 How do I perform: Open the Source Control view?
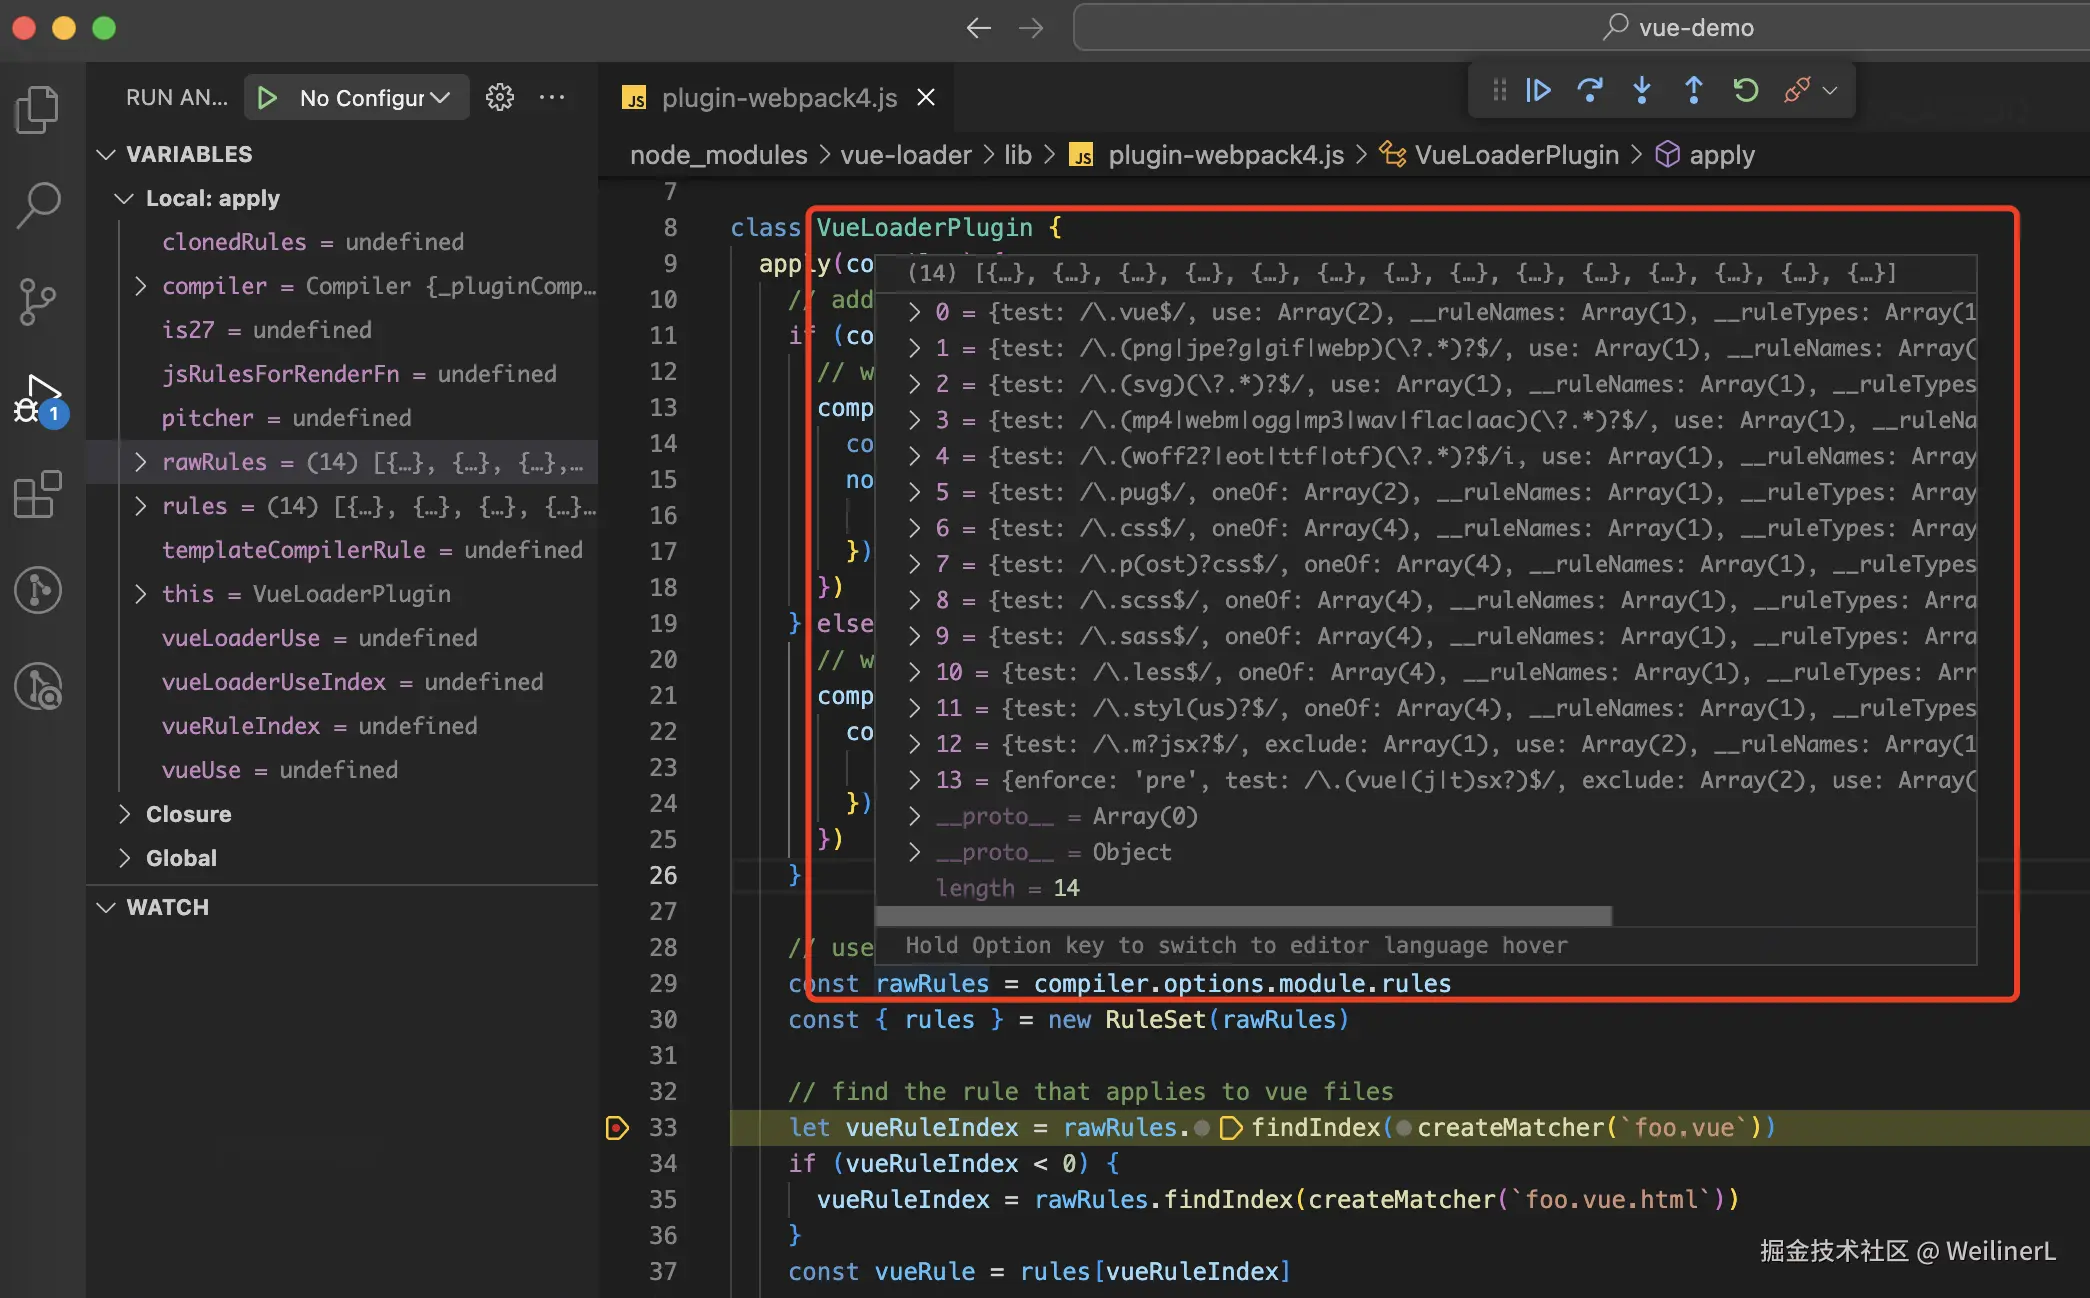38,300
